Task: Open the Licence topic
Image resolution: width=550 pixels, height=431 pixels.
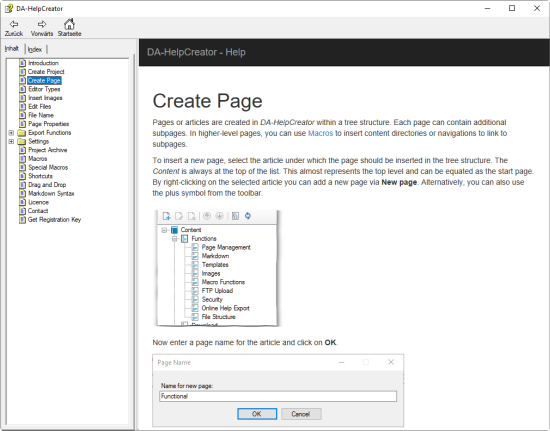Action: click(39, 202)
